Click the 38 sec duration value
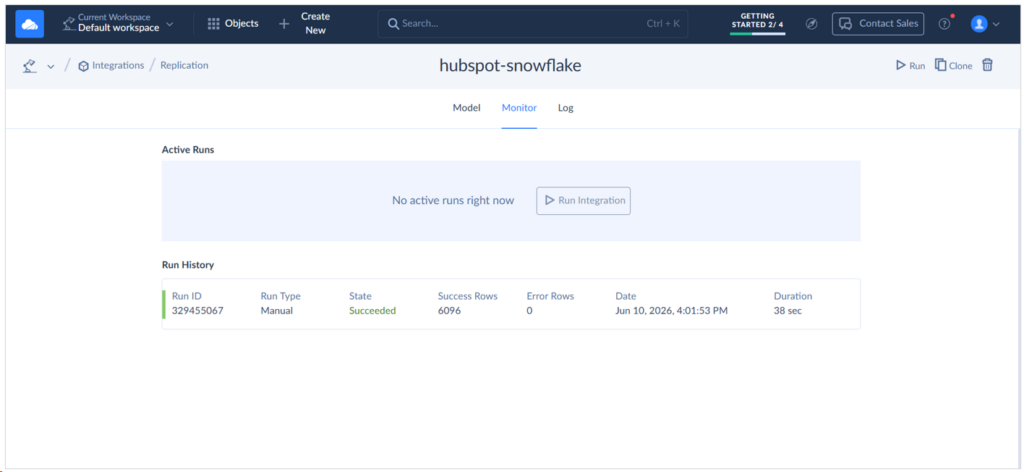Viewport: 1024px width, 472px height. pyautogui.click(x=788, y=311)
